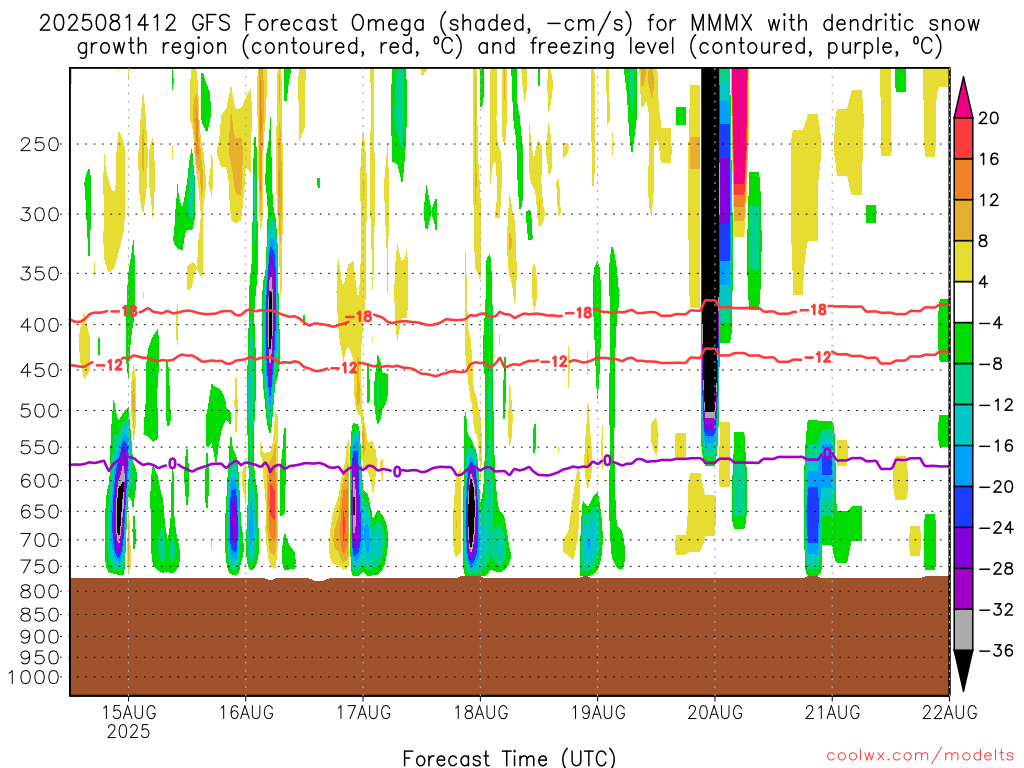Click the orange color bar segment between 12 and 16
The image size is (1024, 768).
tap(963, 180)
